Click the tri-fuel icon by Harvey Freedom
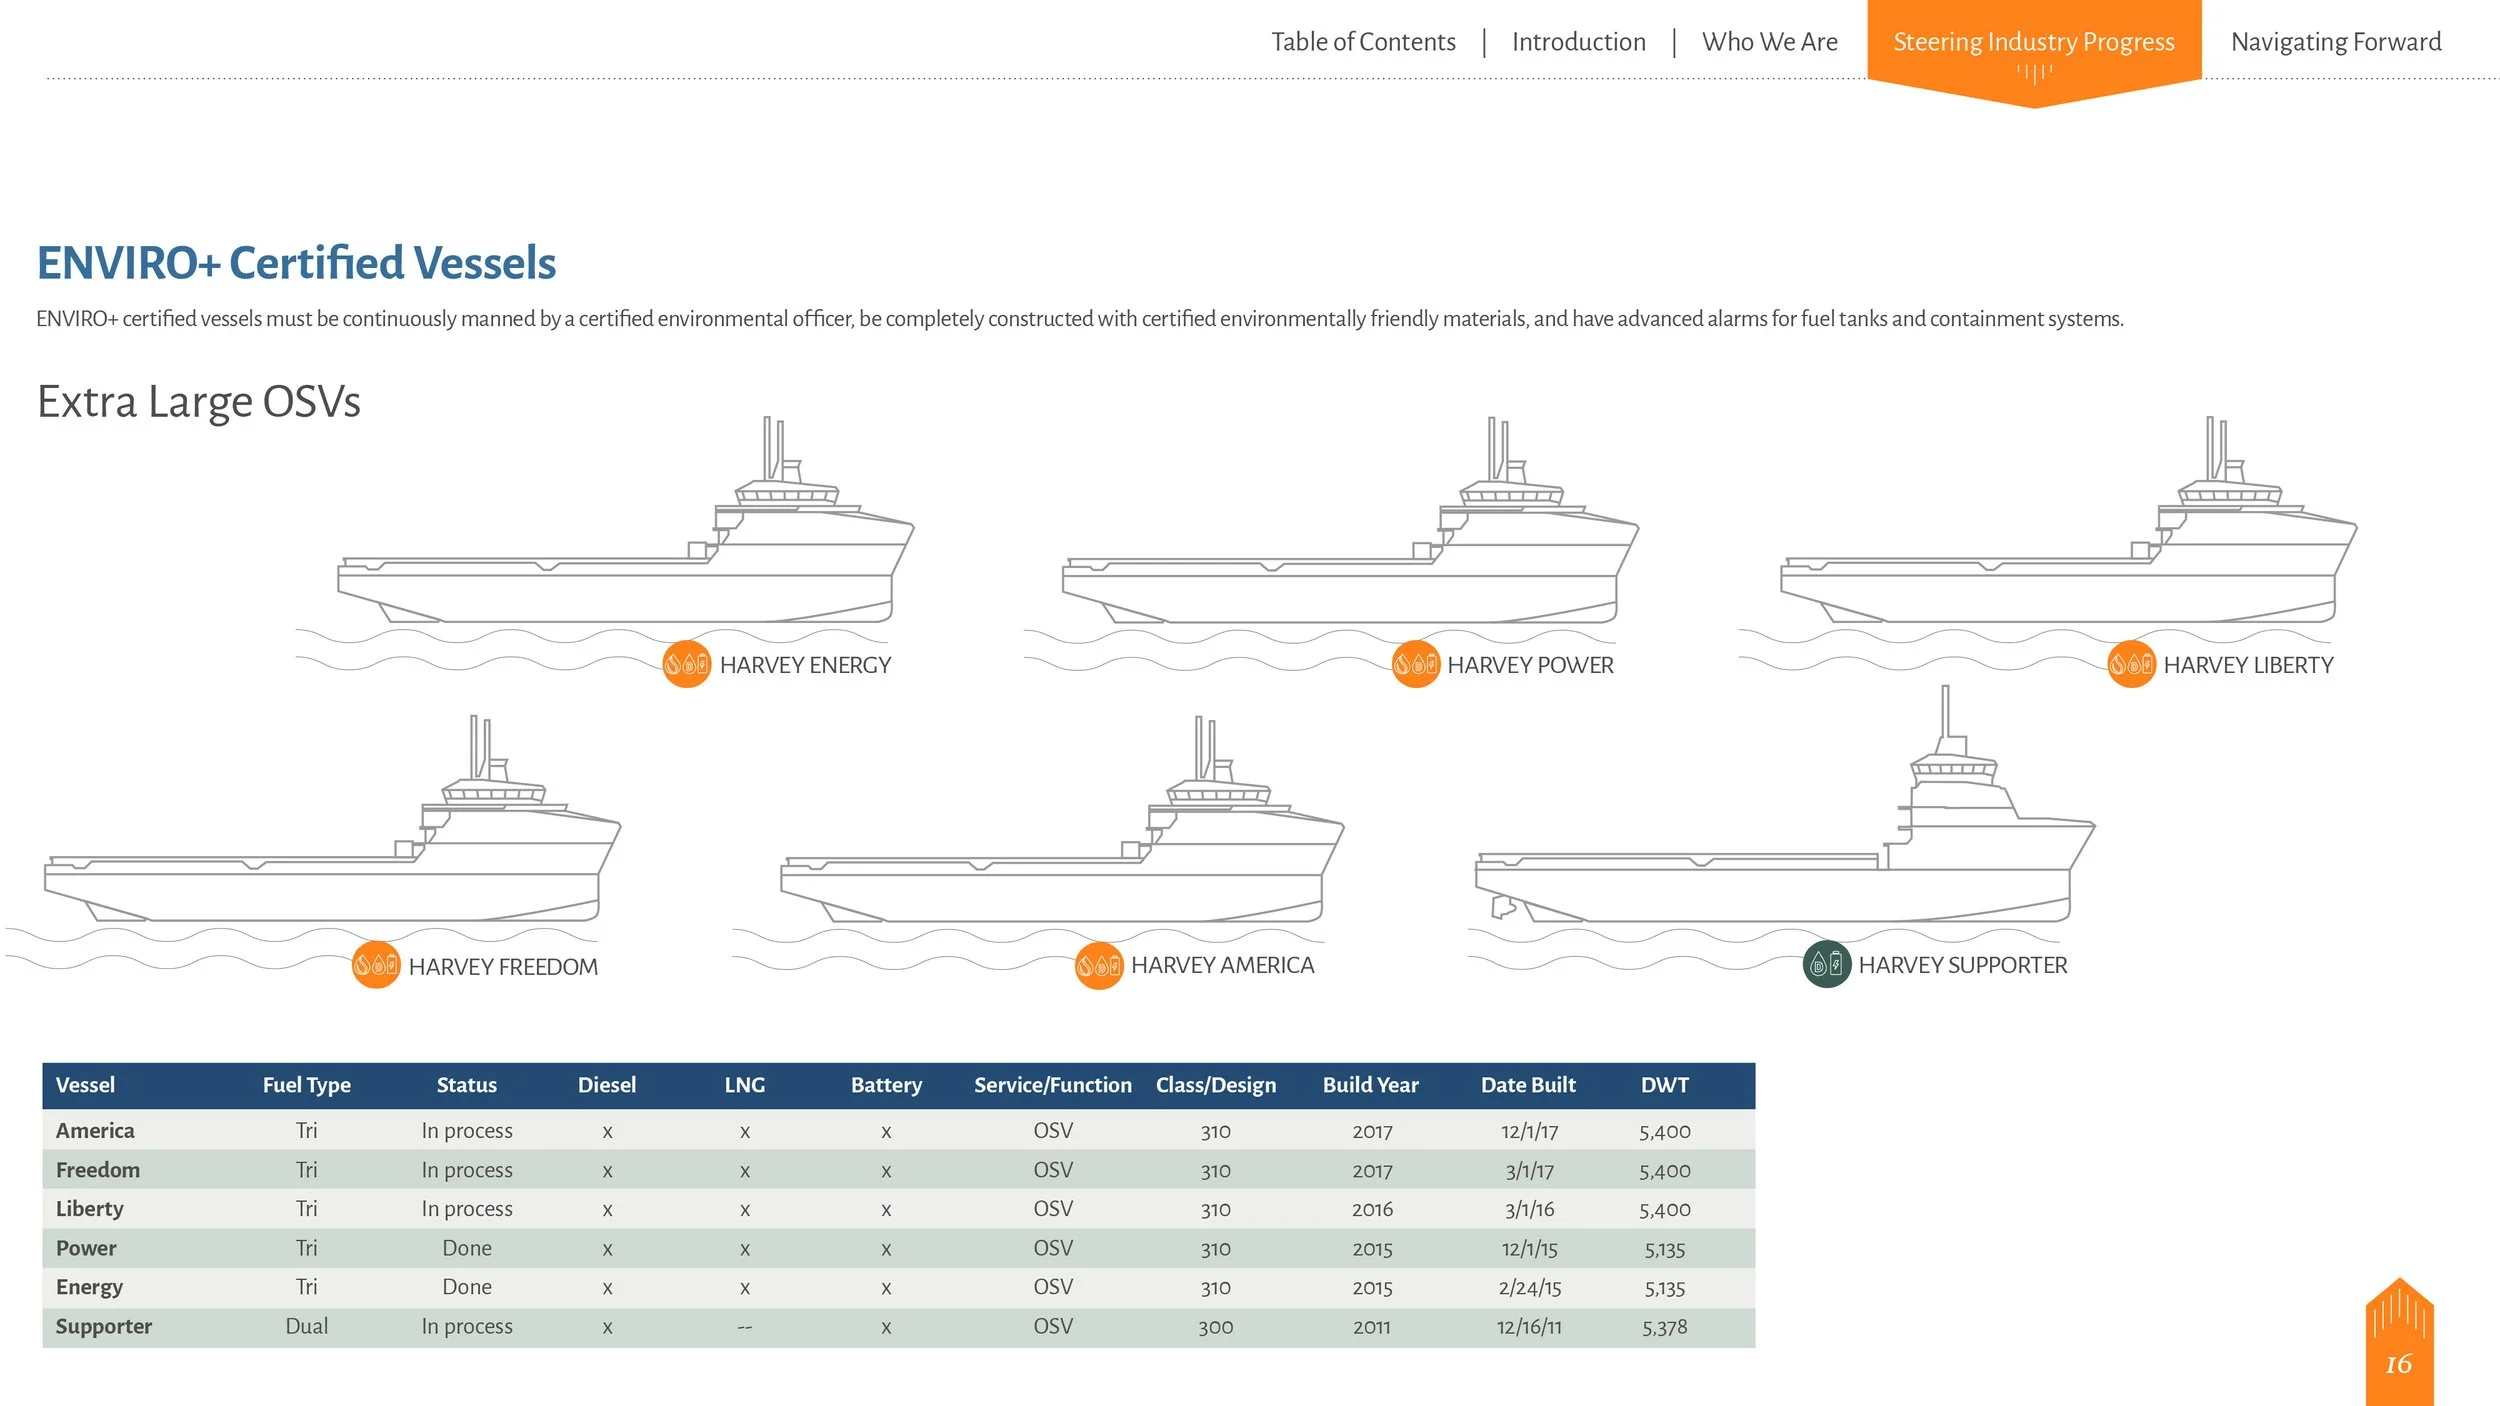The width and height of the screenshot is (2500, 1406). point(376,965)
